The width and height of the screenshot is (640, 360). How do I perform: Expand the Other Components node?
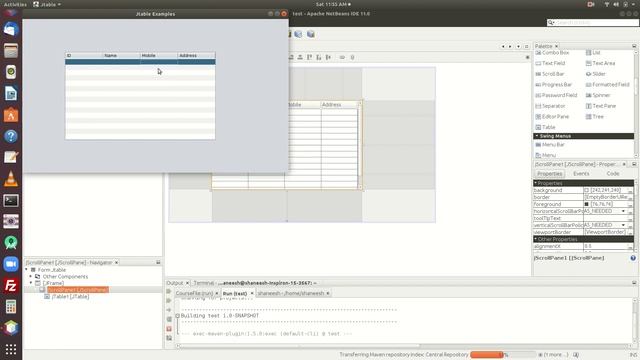[x=31, y=276]
